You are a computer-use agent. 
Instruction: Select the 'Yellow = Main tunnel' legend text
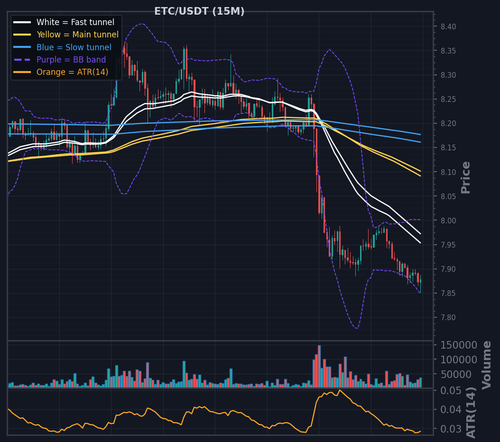pyautogui.click(x=78, y=35)
